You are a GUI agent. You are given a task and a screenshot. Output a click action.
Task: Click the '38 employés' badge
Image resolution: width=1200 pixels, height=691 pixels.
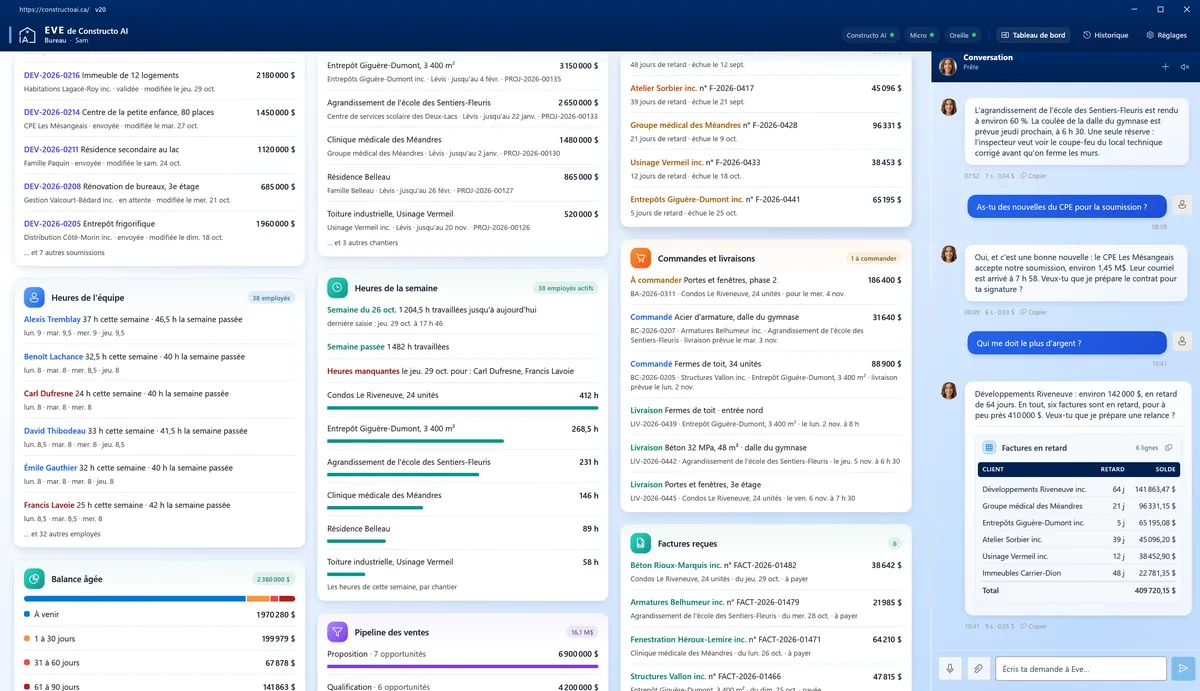tap(270, 298)
